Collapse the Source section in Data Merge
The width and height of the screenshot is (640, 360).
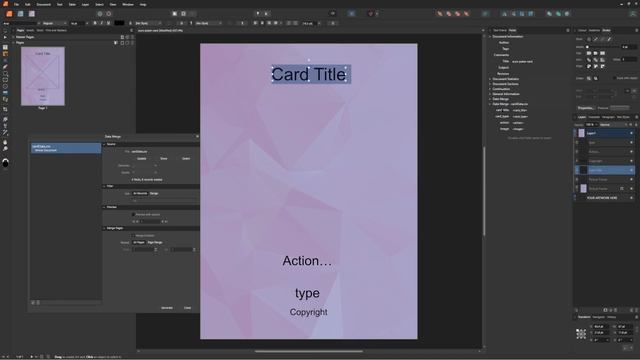pos(104,144)
